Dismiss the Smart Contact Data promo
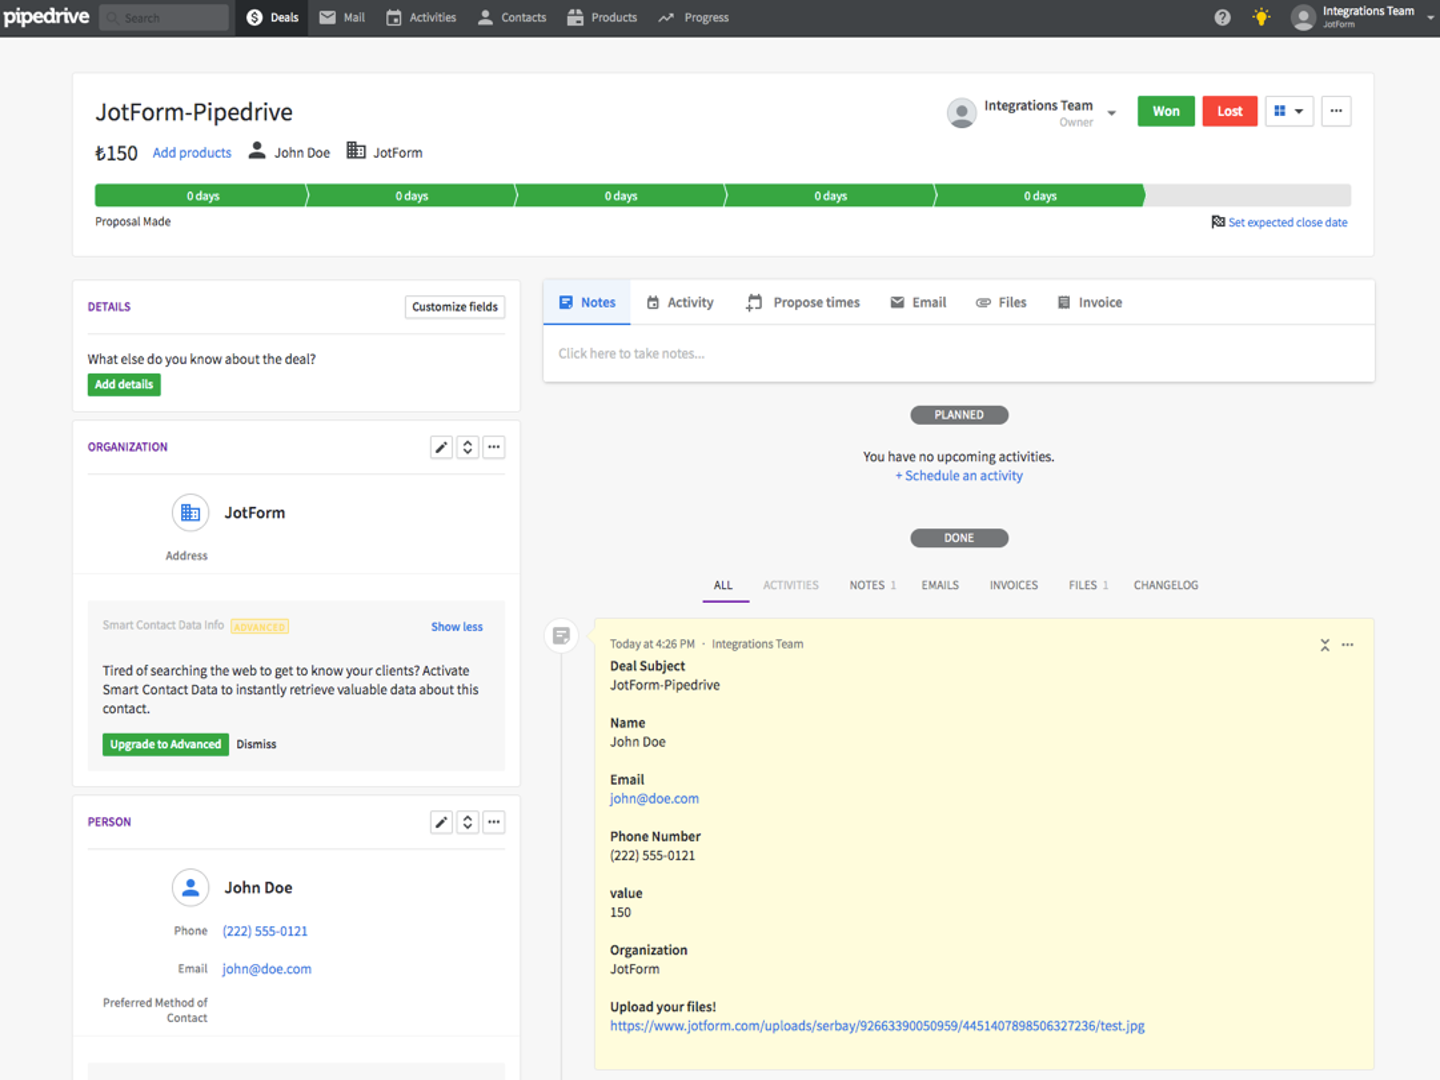This screenshot has height=1080, width=1440. pos(256,744)
